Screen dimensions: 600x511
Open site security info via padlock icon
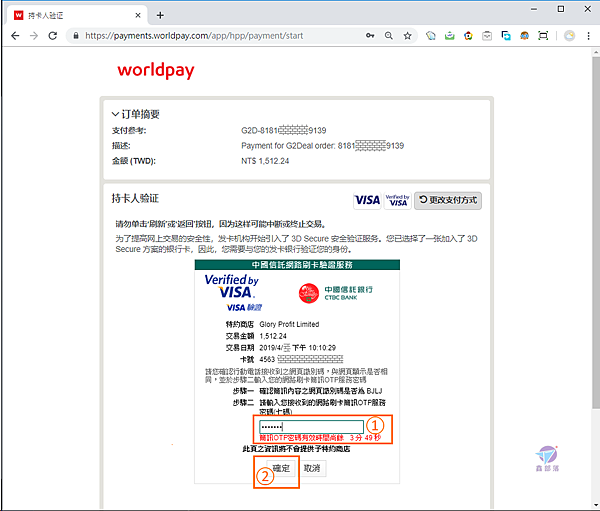(x=76, y=36)
